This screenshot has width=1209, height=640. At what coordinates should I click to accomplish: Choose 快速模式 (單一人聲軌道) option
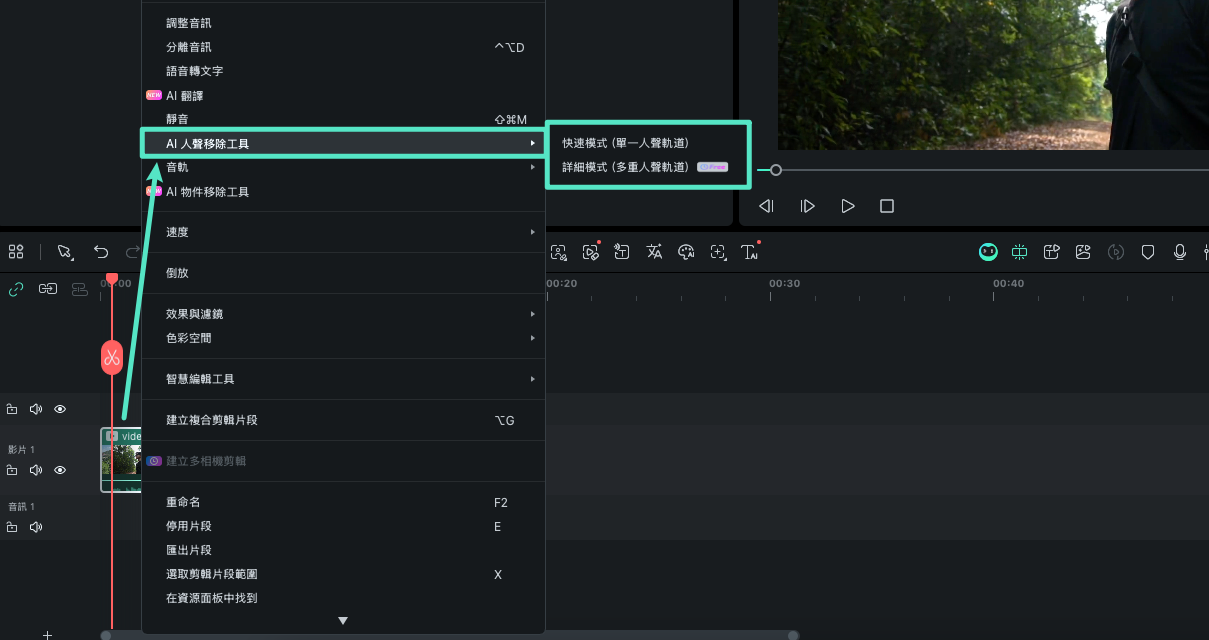click(625, 143)
